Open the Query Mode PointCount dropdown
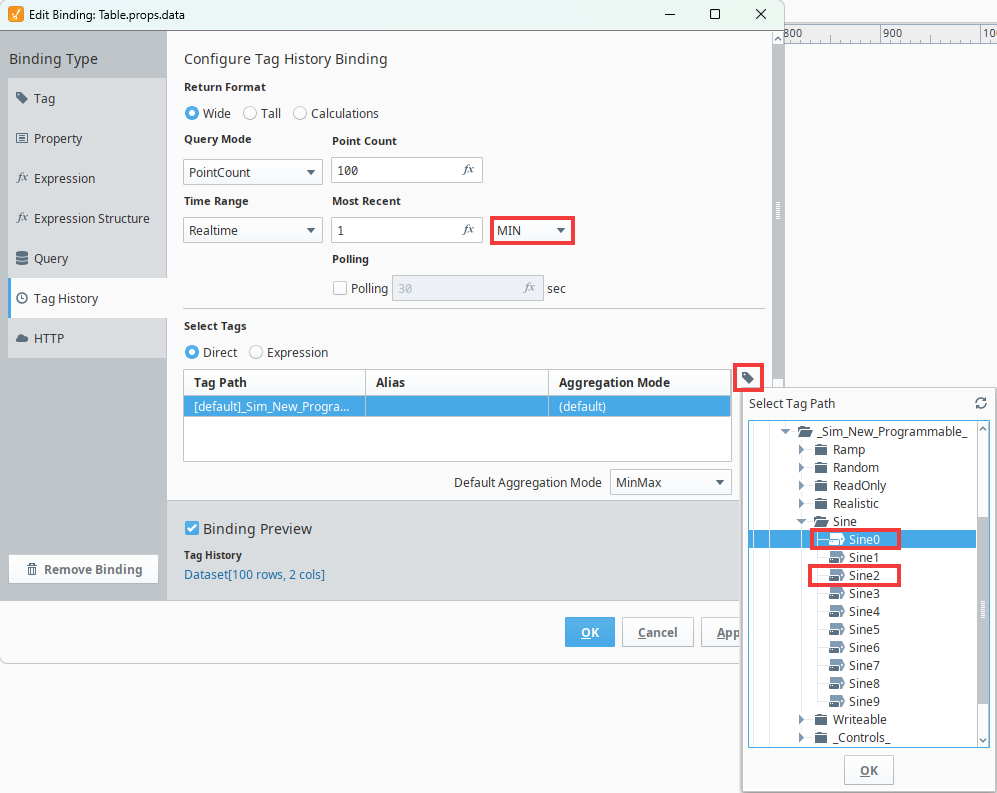This screenshot has width=997, height=793. 253,172
